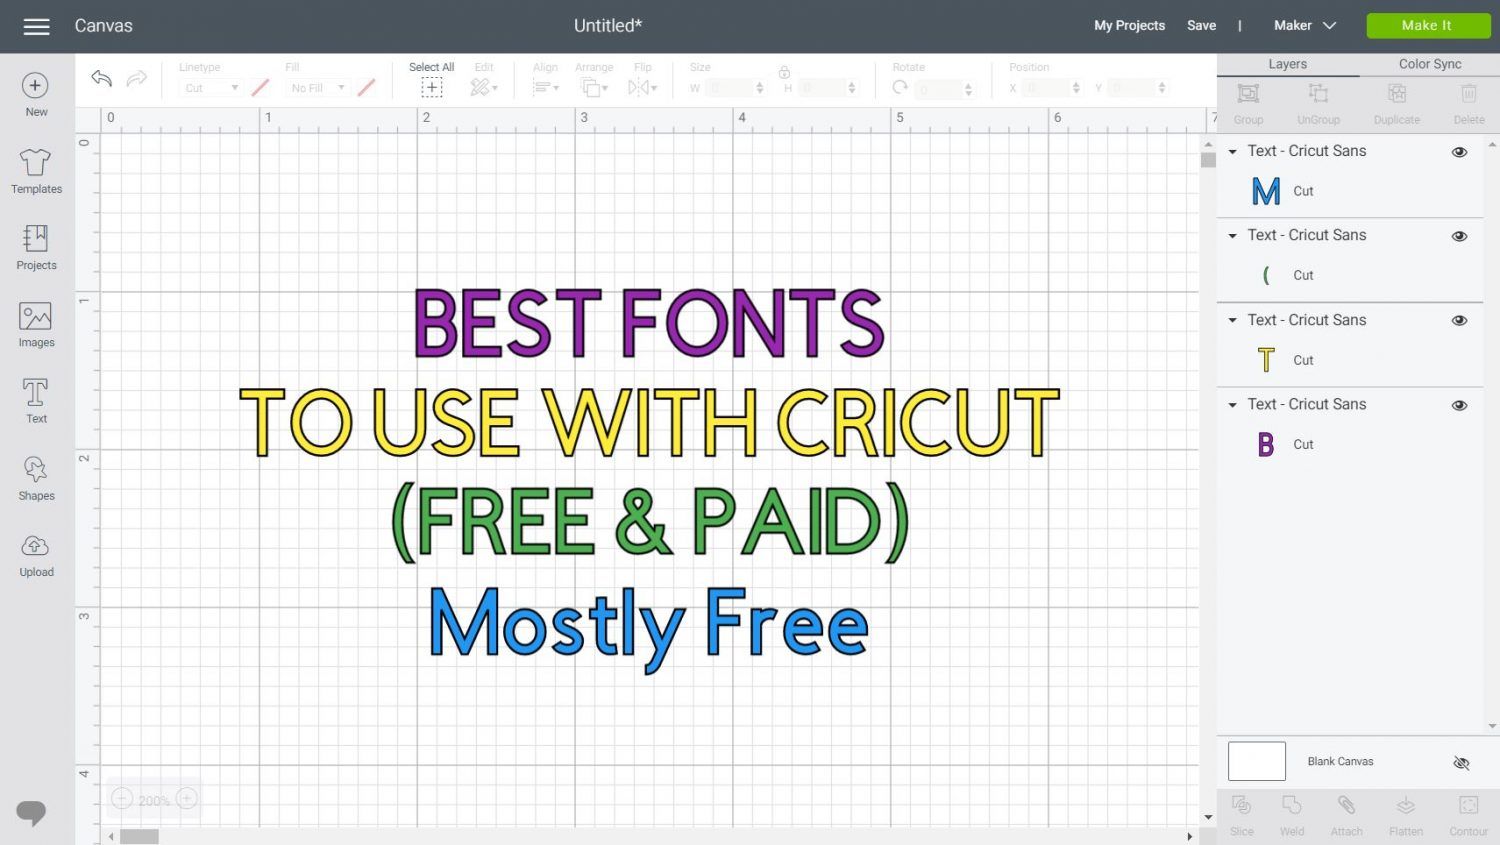Open the Edit tool icon
The width and height of the screenshot is (1500, 845).
click(x=484, y=88)
